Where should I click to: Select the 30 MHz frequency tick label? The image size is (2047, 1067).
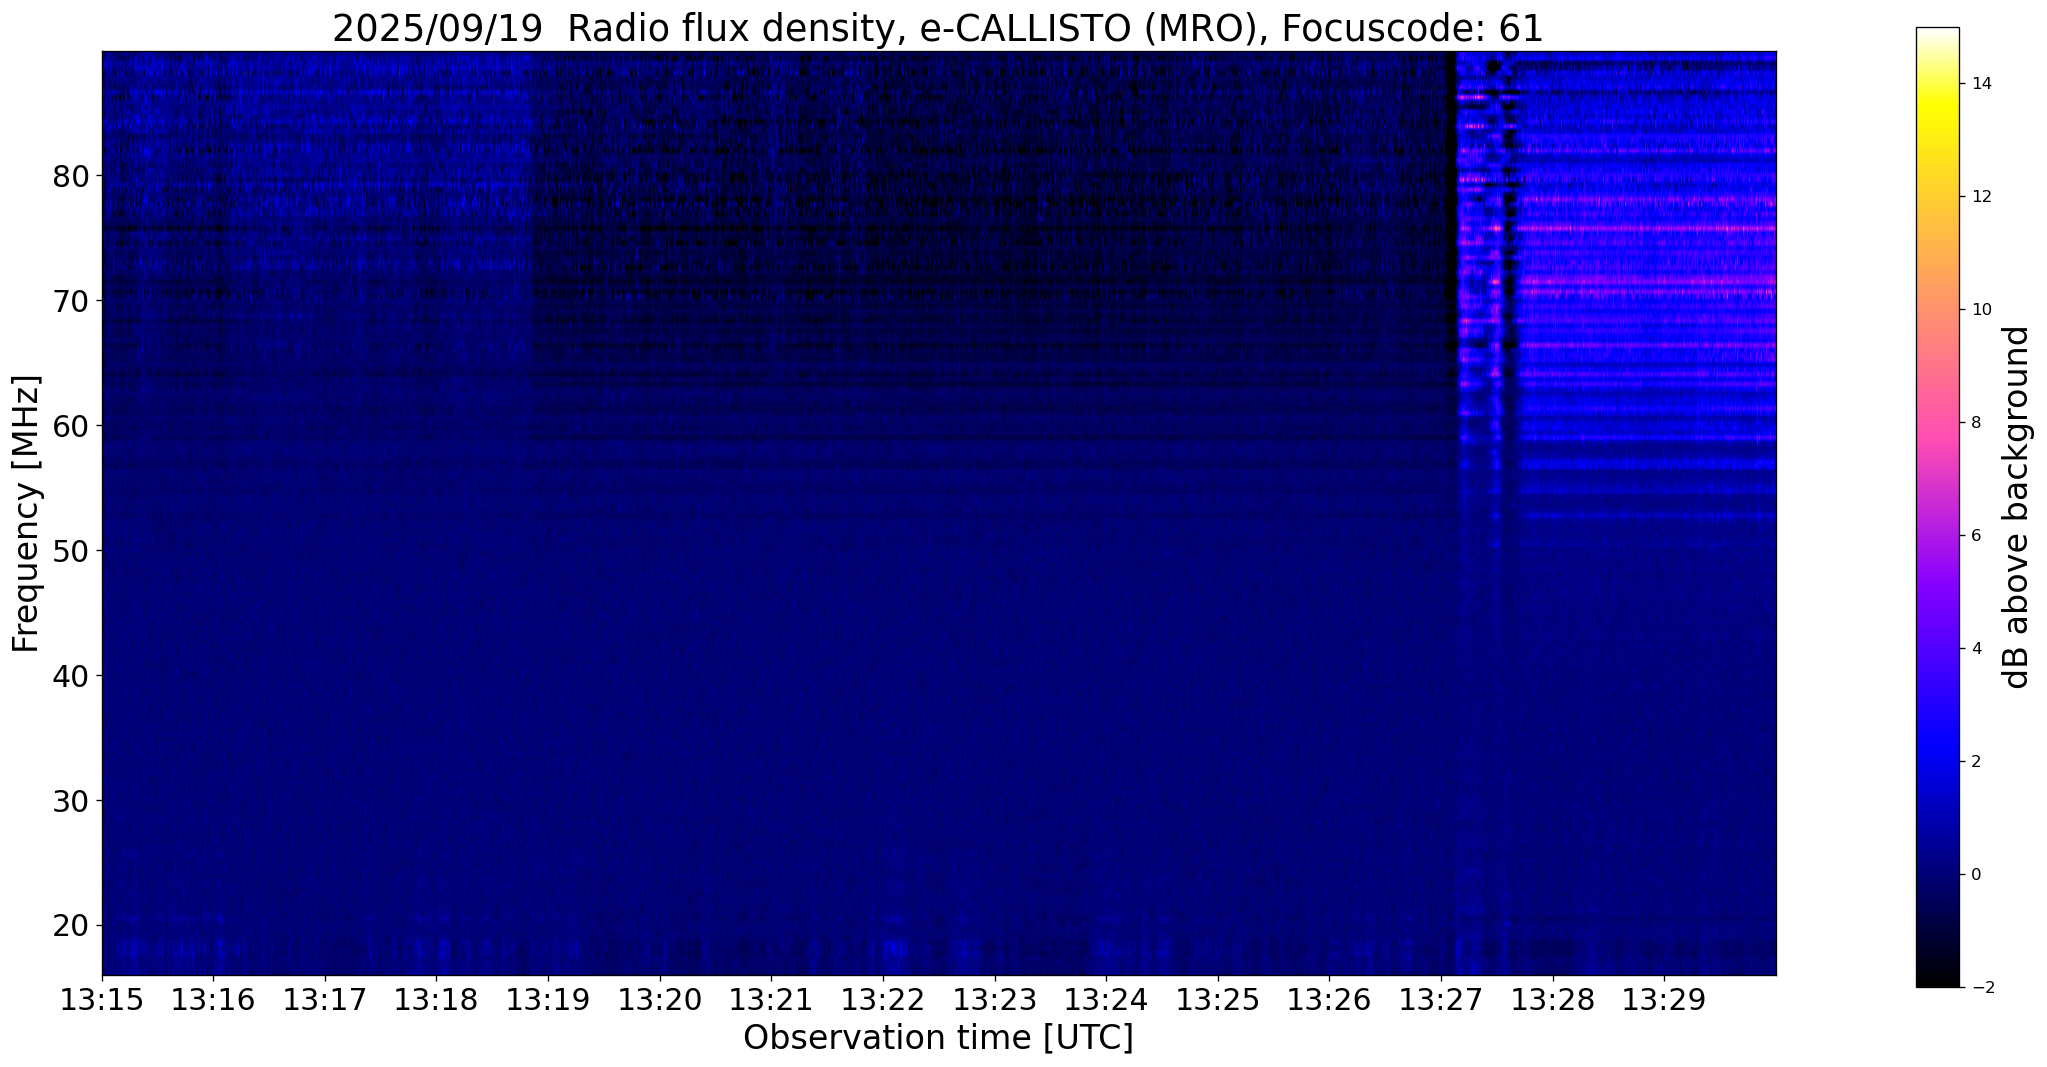click(70, 801)
